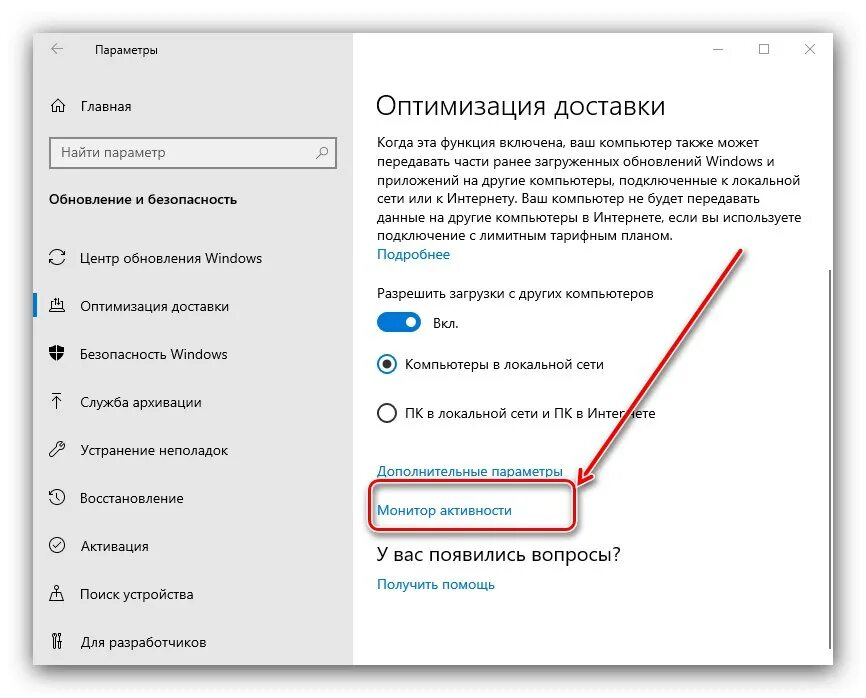The image size is (866, 698).
Task: Toggle off downloads from other PCs switch
Action: (399, 322)
